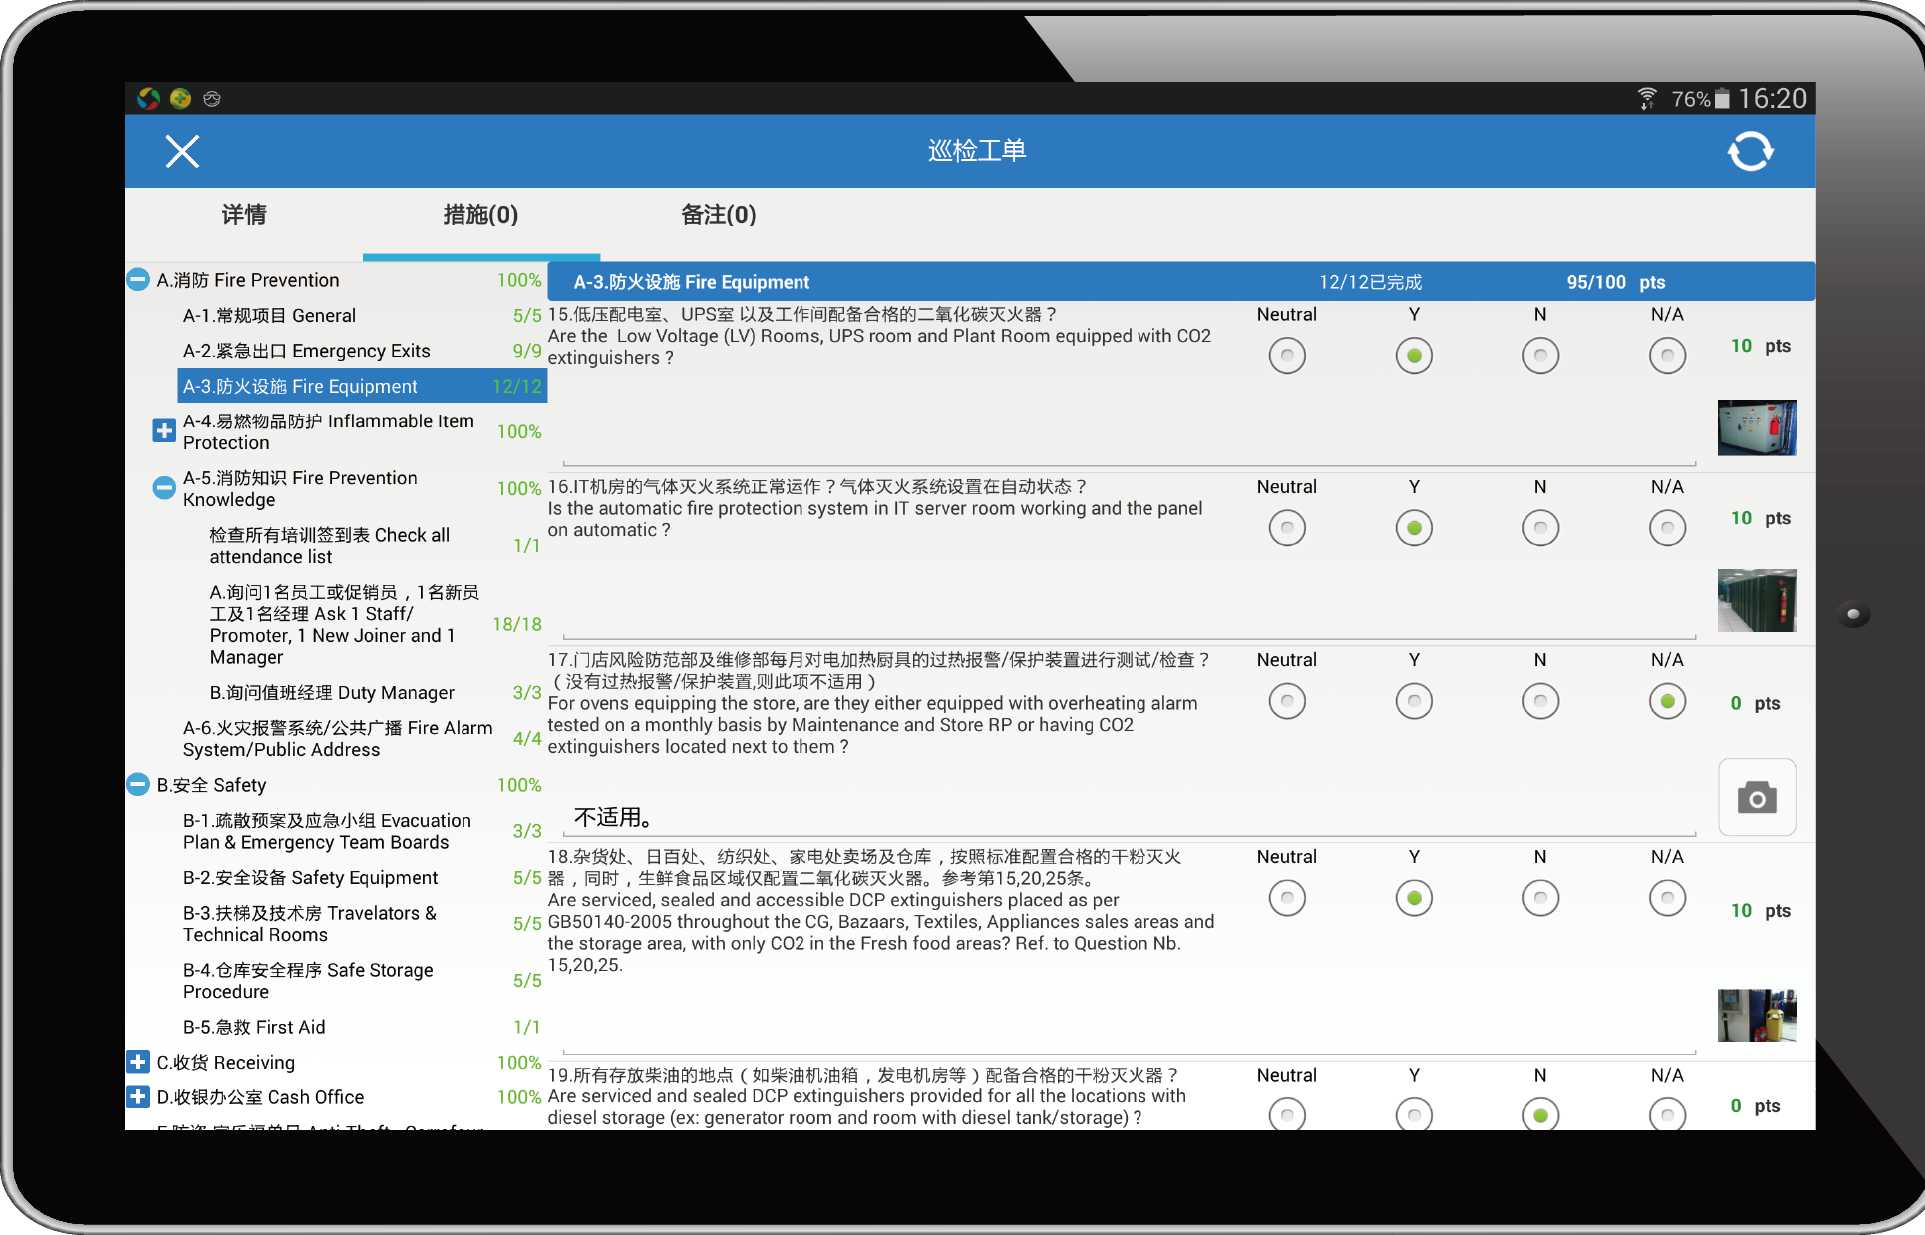Select Neutral for question 16

[1287, 527]
